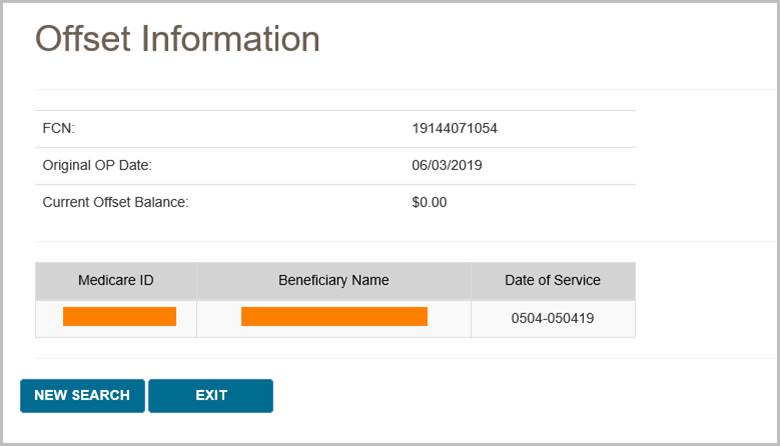
Task: Click the service date 0504-050419
Action: [553, 319]
